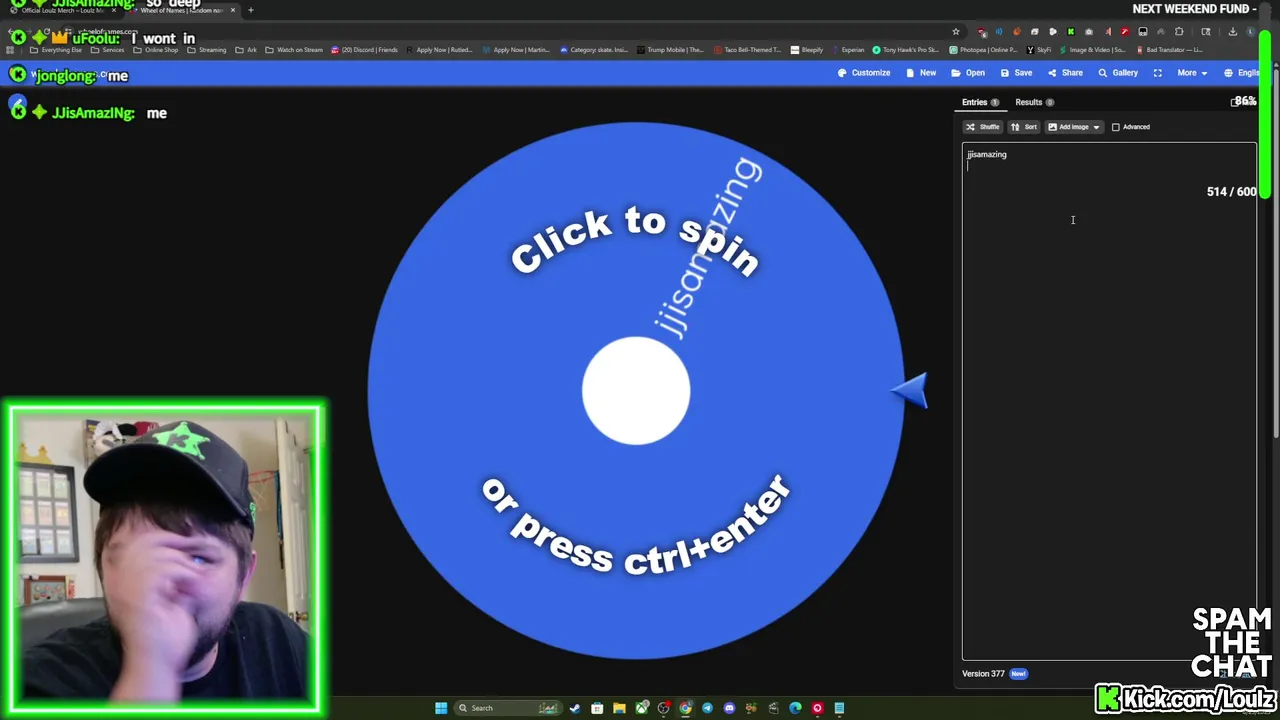
Task: Share the wheel using Share button
Action: [1064, 73]
